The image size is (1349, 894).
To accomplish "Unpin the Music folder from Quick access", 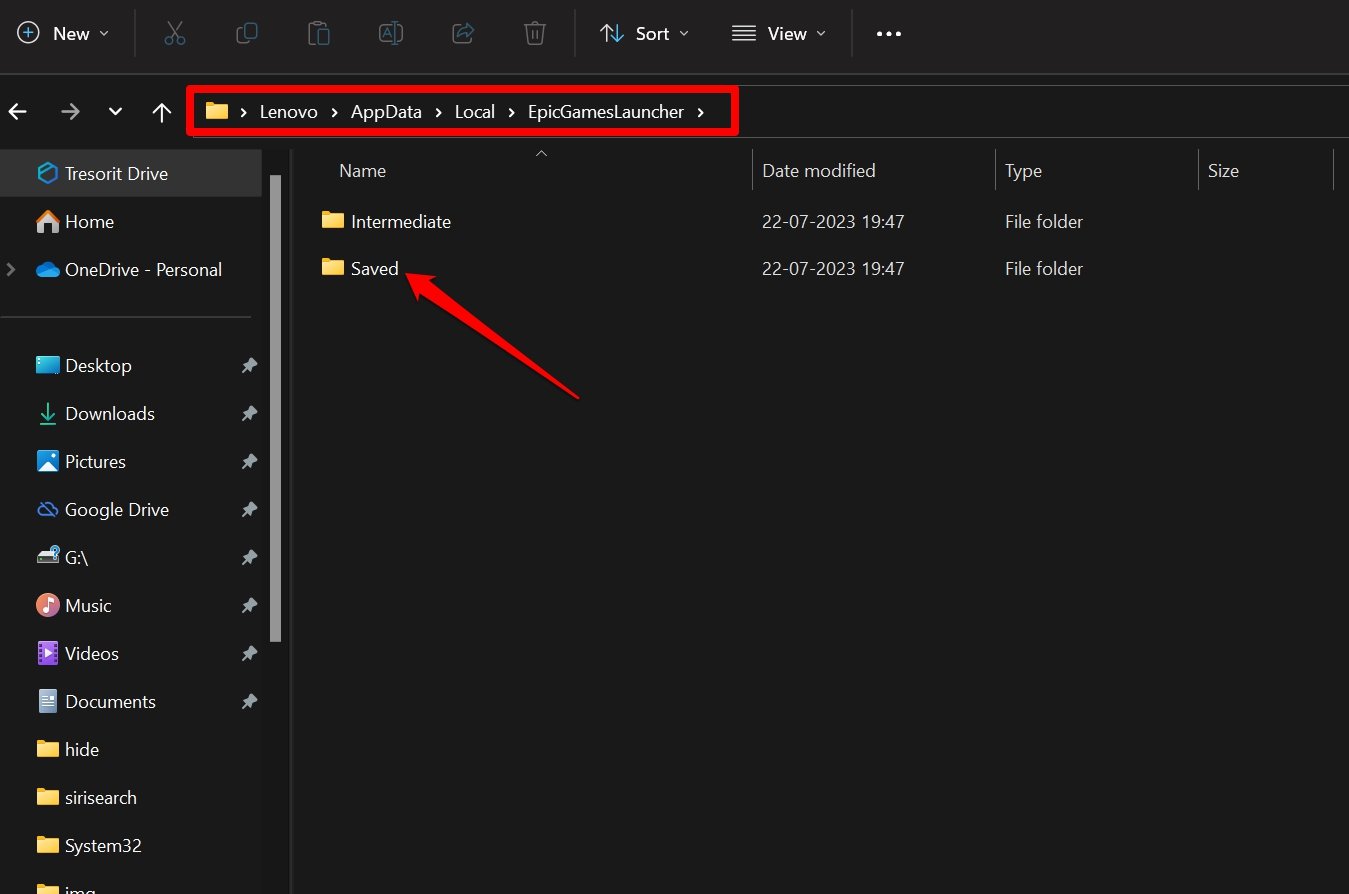I will click(248, 605).
